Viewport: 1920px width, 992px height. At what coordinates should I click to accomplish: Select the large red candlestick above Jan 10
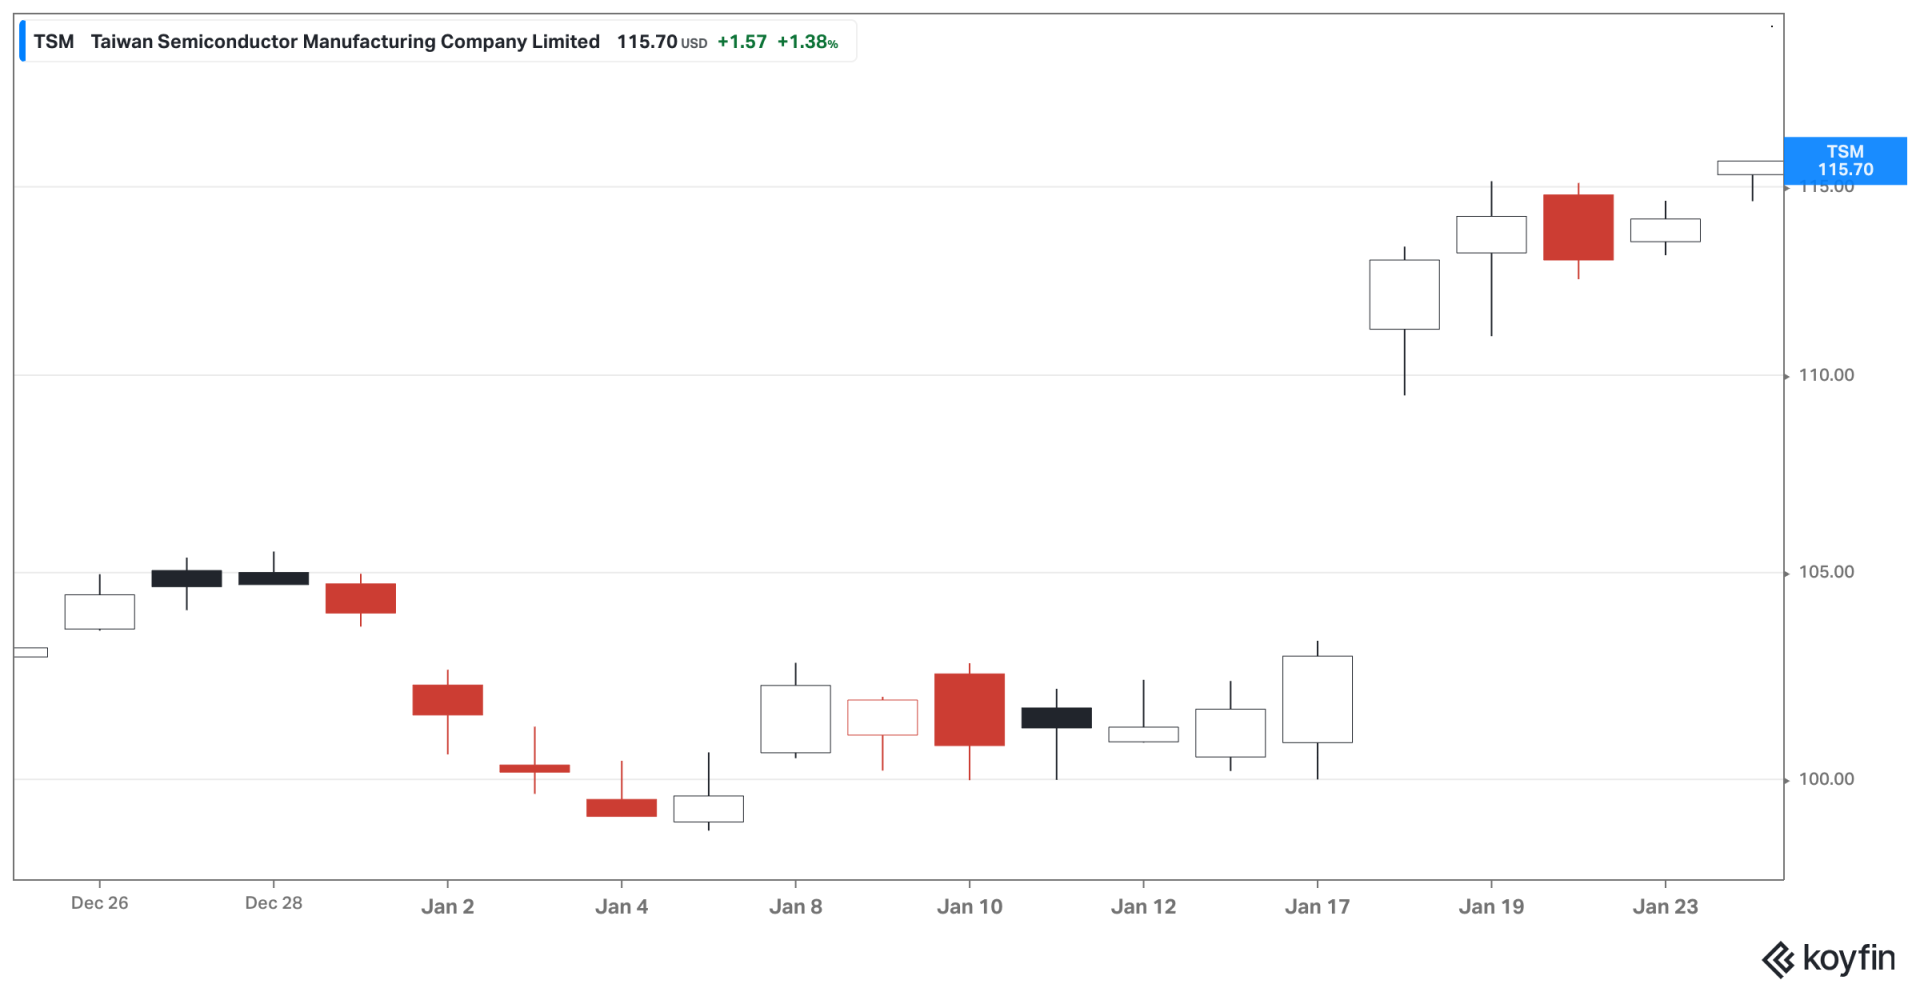[969, 710]
